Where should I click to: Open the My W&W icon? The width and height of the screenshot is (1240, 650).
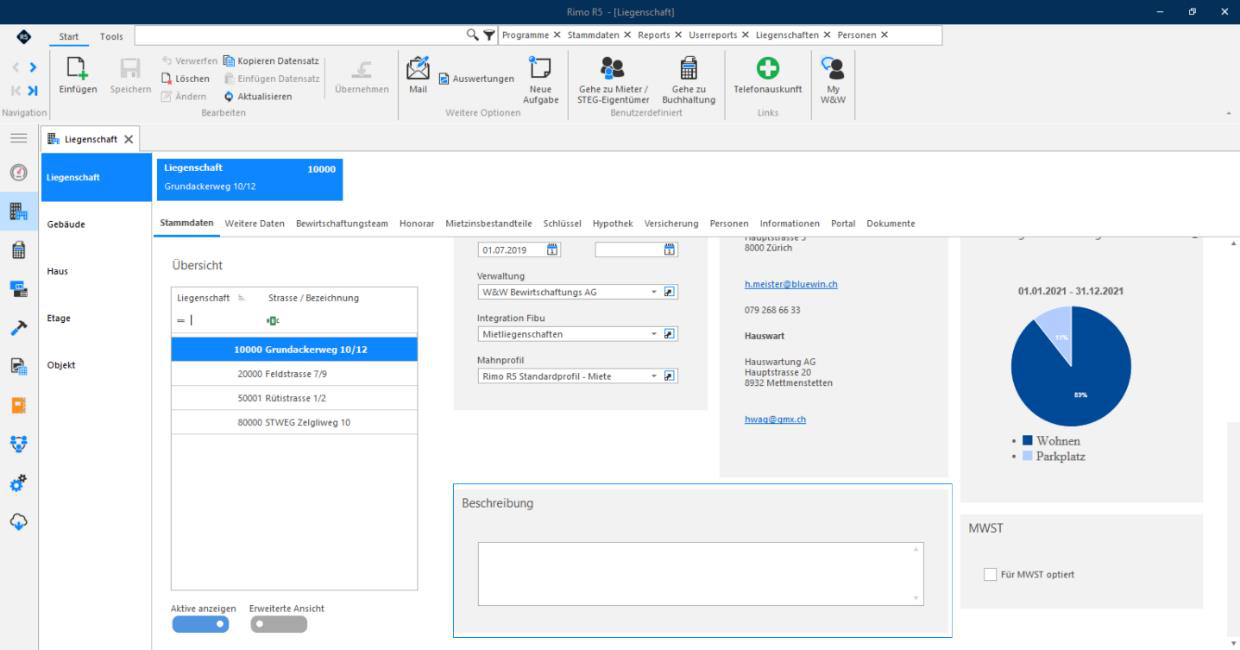tap(831, 68)
